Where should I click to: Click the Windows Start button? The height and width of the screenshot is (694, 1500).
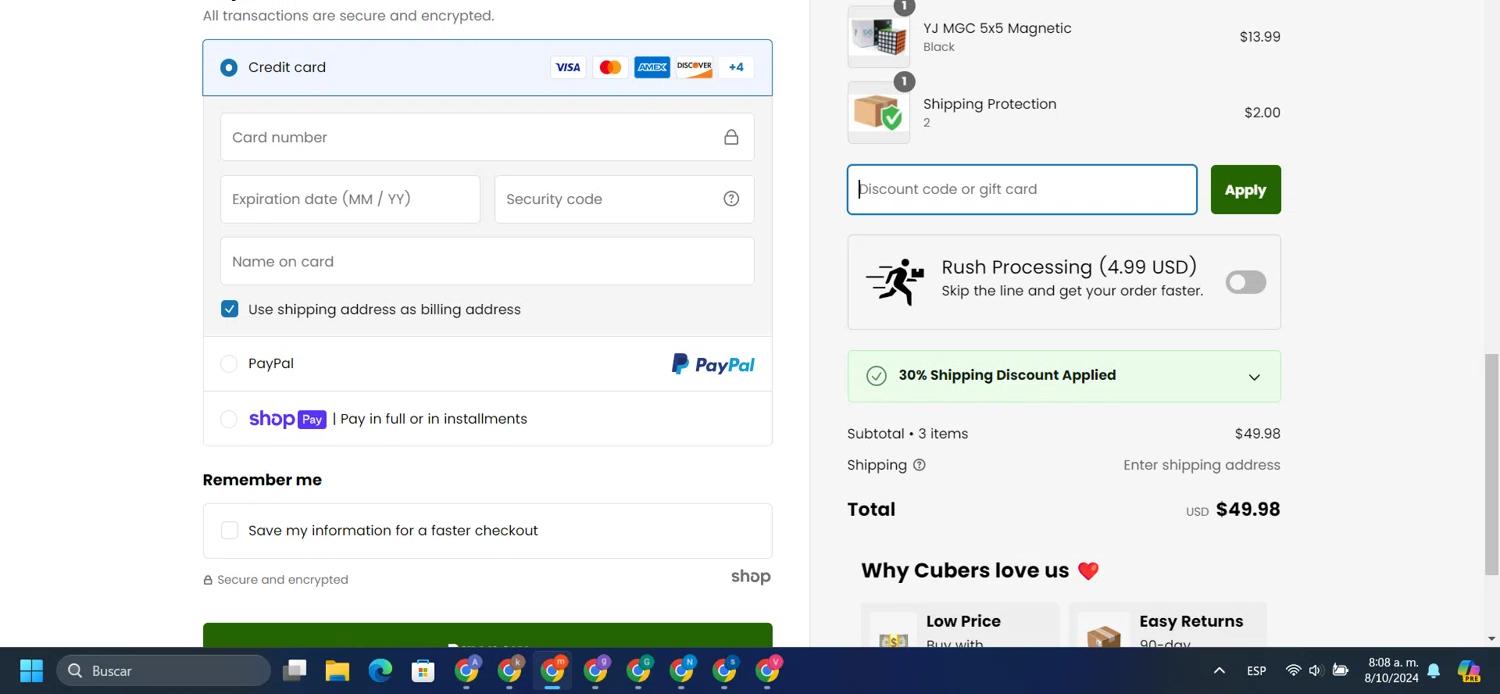(31, 671)
